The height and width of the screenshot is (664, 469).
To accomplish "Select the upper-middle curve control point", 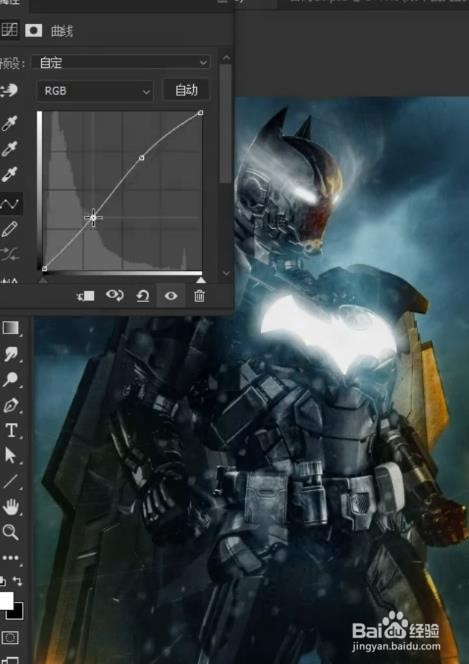I will pyautogui.click(x=142, y=158).
